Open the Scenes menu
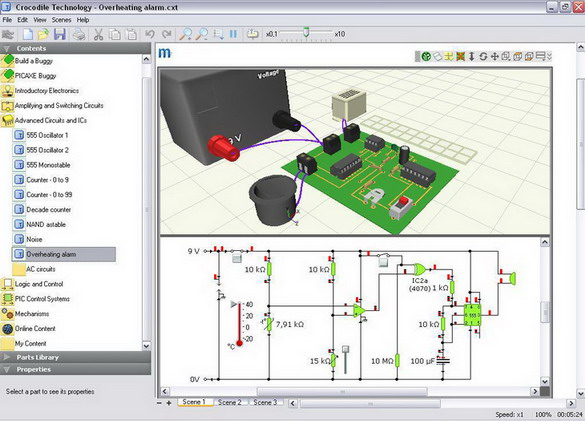 (61, 20)
